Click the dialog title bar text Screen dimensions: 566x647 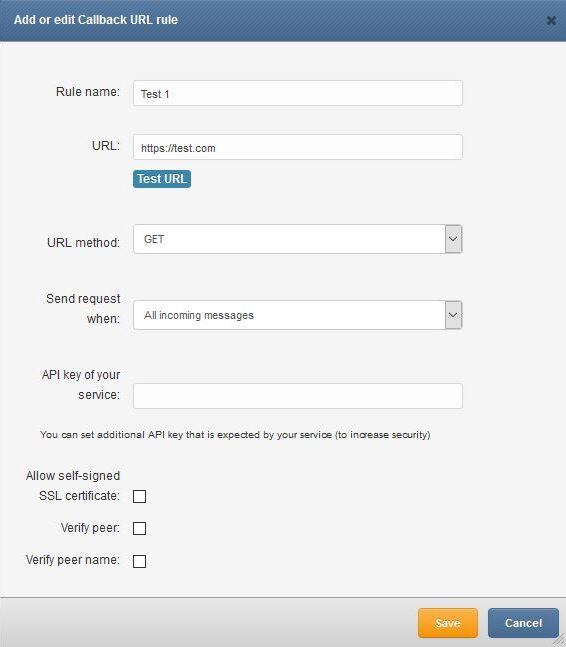pos(96,20)
